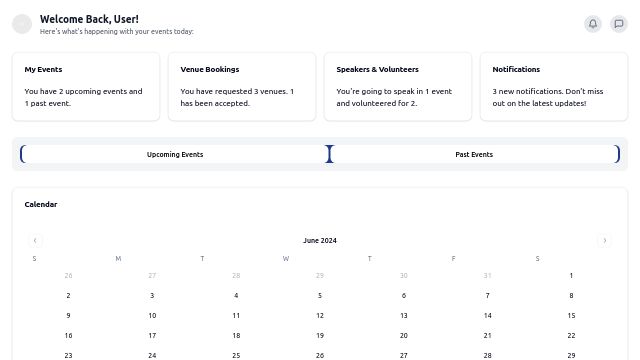
Task: Click the user avatar circle
Action: (x=22, y=24)
